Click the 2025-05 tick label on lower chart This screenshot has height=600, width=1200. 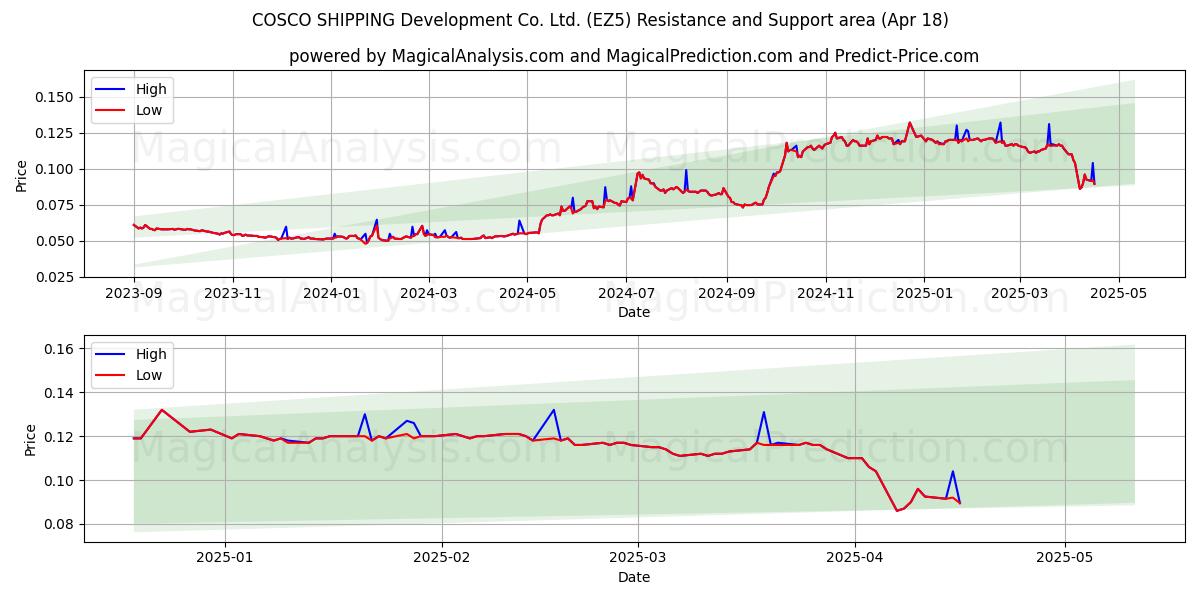tap(1065, 559)
